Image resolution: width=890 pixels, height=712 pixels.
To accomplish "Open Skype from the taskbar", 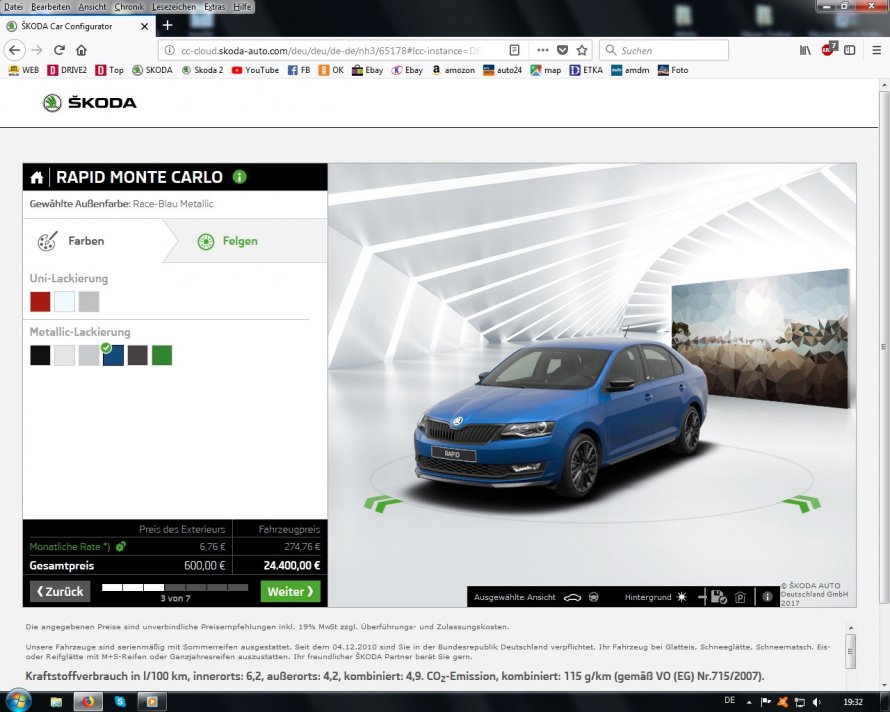I will (x=120, y=702).
